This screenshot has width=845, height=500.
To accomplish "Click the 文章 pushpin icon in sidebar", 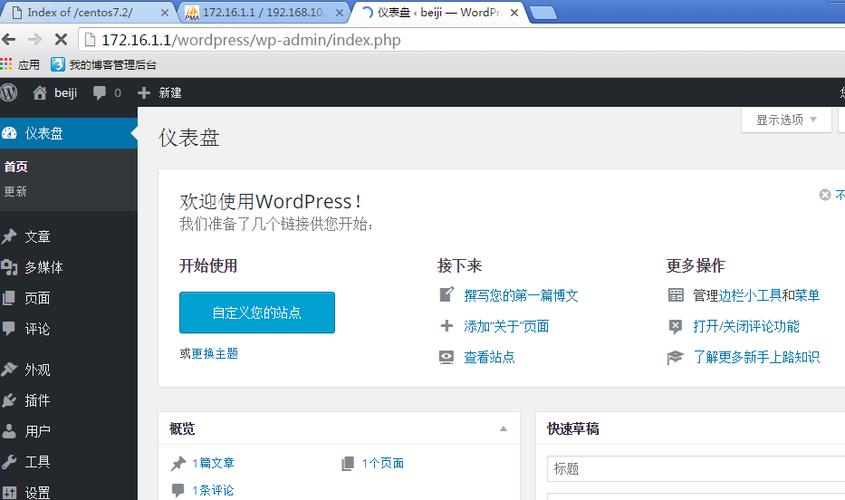I will coord(9,237).
